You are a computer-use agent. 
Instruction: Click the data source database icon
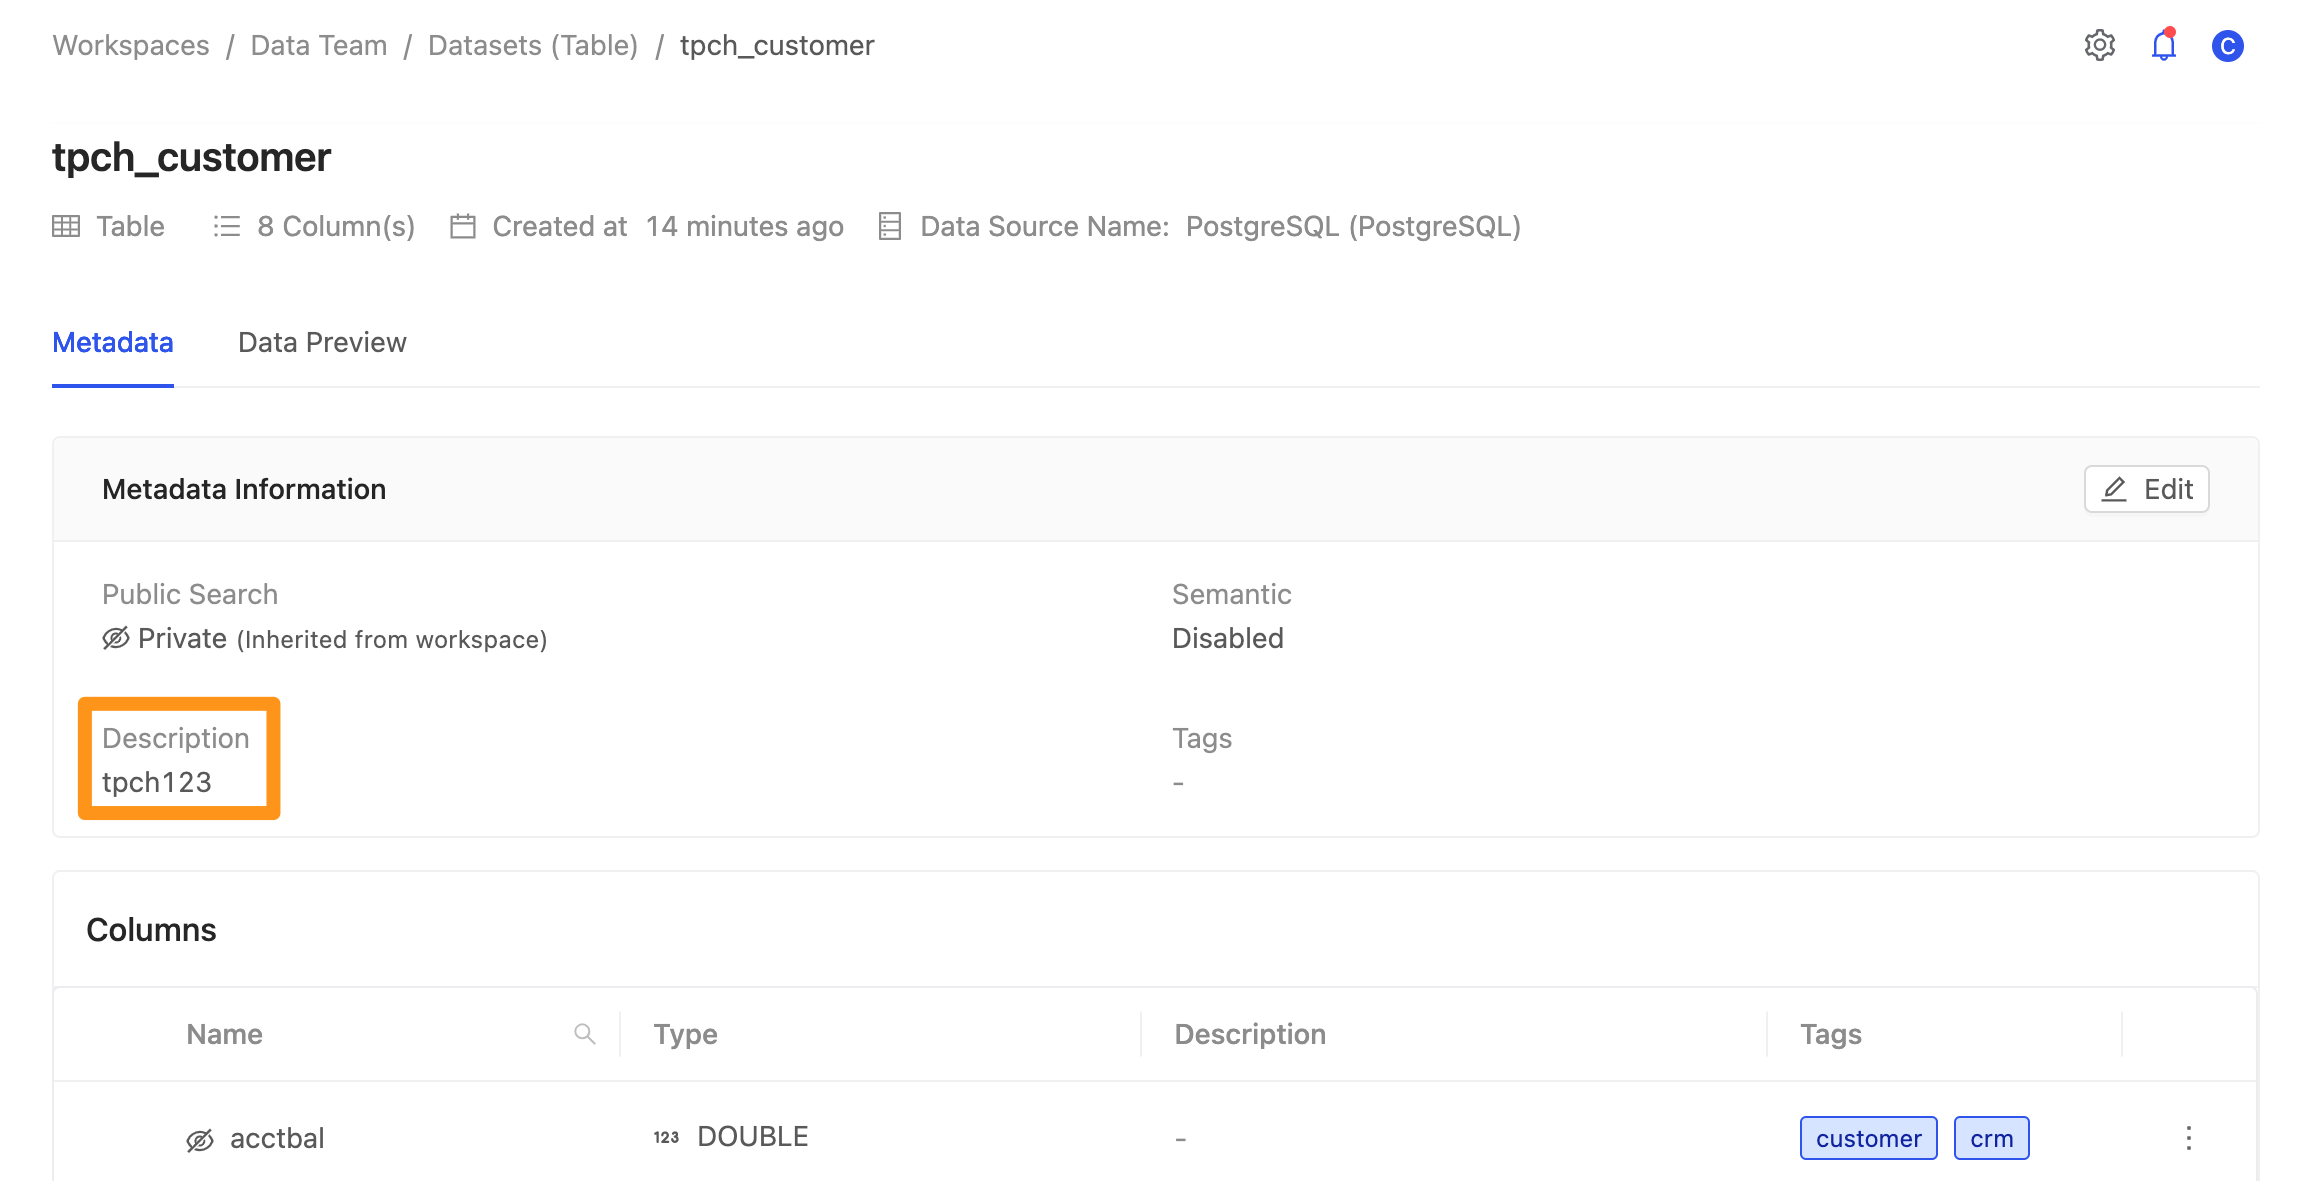click(x=890, y=227)
